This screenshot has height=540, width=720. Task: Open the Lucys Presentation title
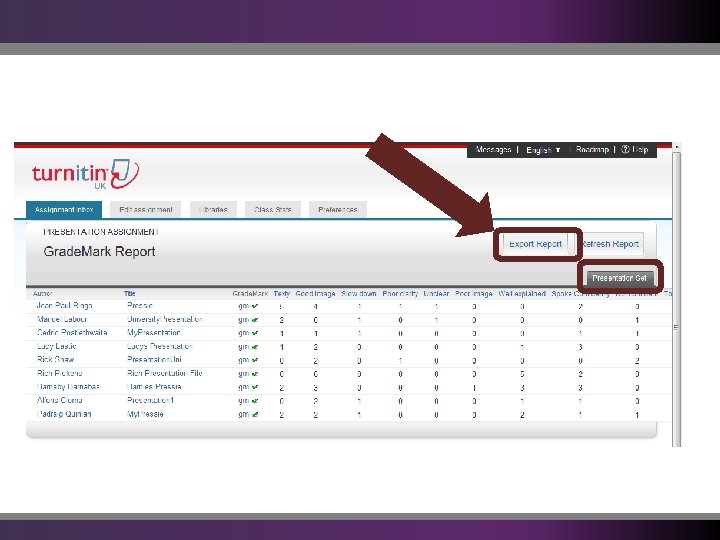[159, 346]
